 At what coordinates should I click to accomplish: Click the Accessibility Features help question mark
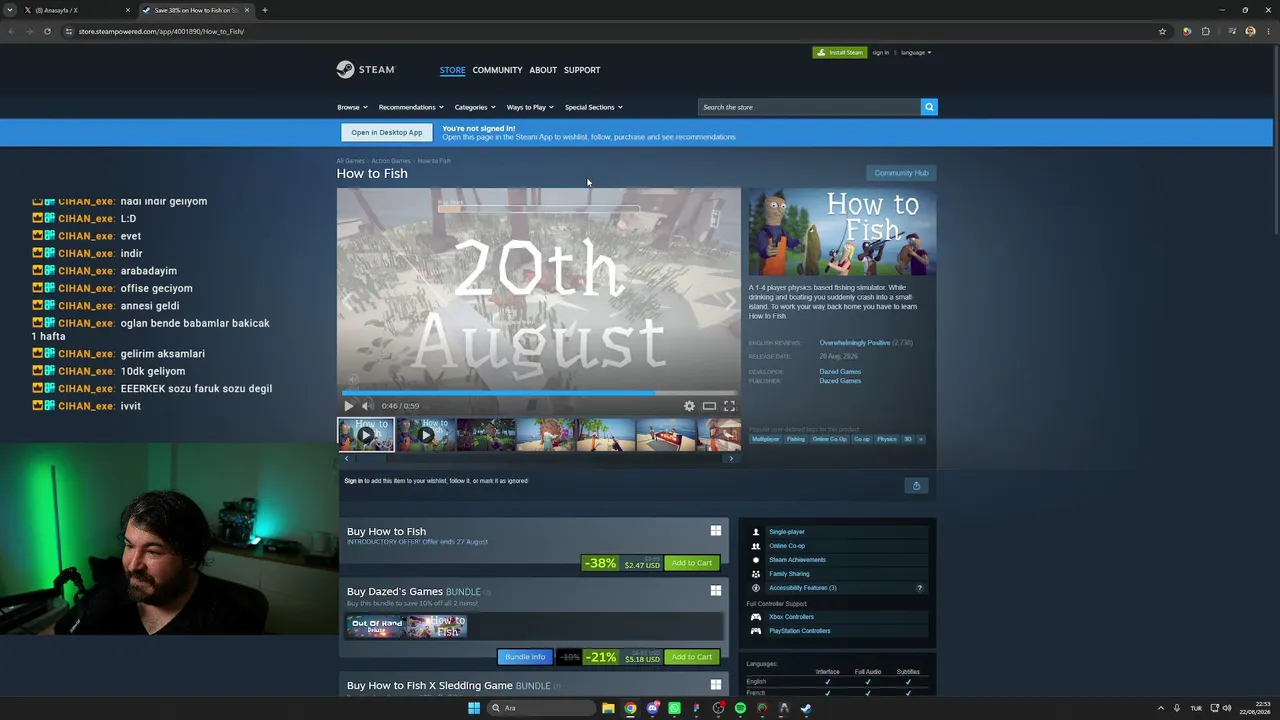click(x=920, y=588)
